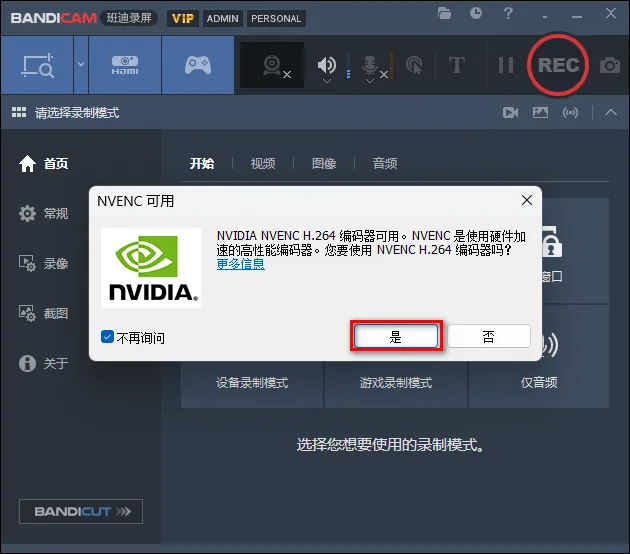Switch to 图像 tab
Image resolution: width=630 pixels, height=554 pixels.
point(324,164)
